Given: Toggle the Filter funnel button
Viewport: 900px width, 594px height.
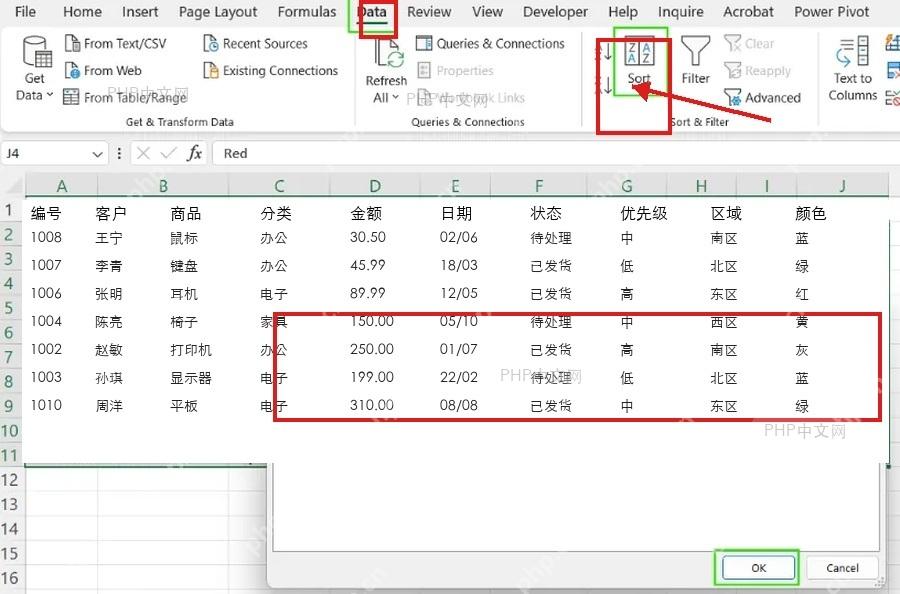Looking at the screenshot, I should (x=695, y=60).
